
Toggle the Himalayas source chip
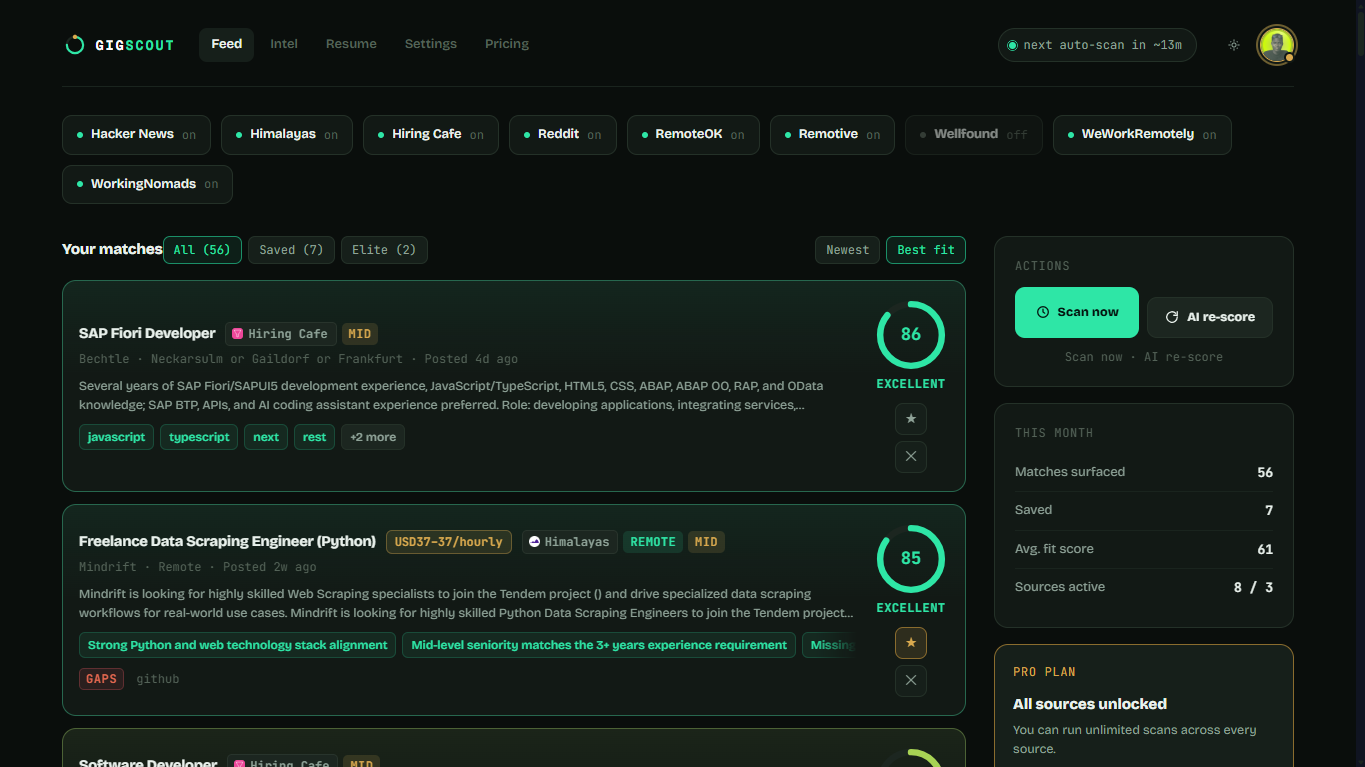(x=287, y=135)
